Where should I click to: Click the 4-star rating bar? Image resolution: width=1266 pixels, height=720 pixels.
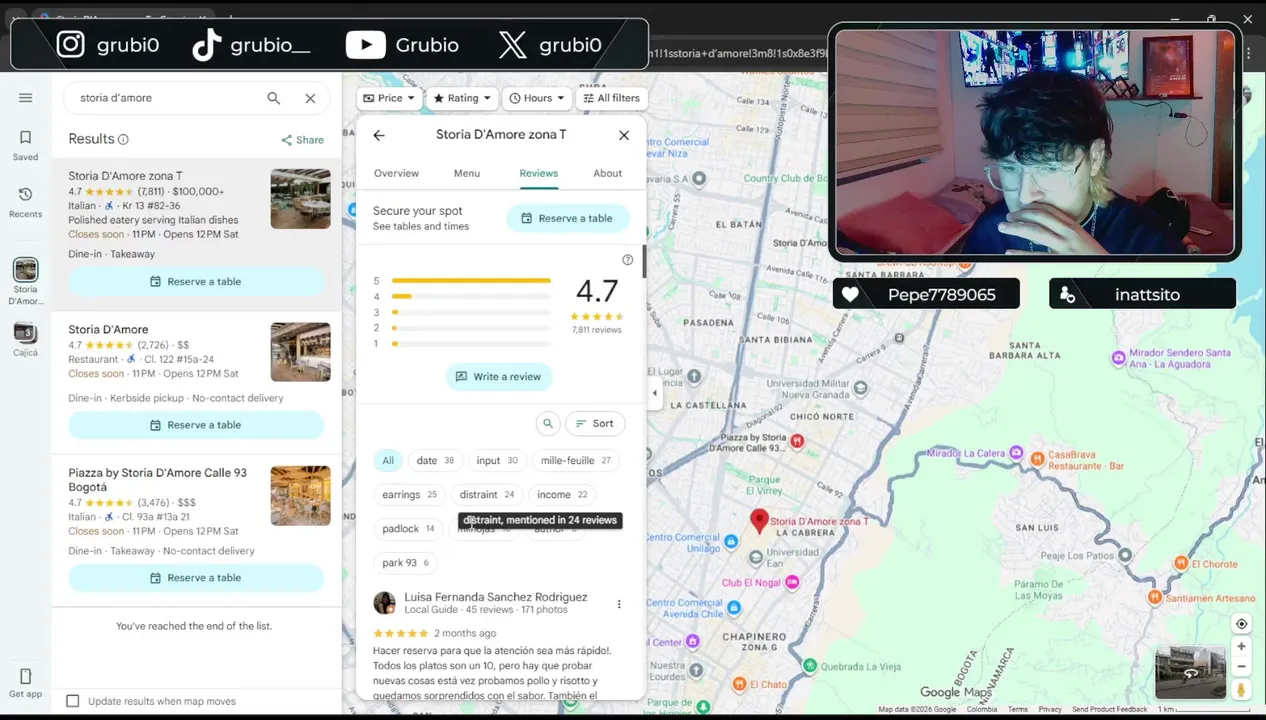471,296
